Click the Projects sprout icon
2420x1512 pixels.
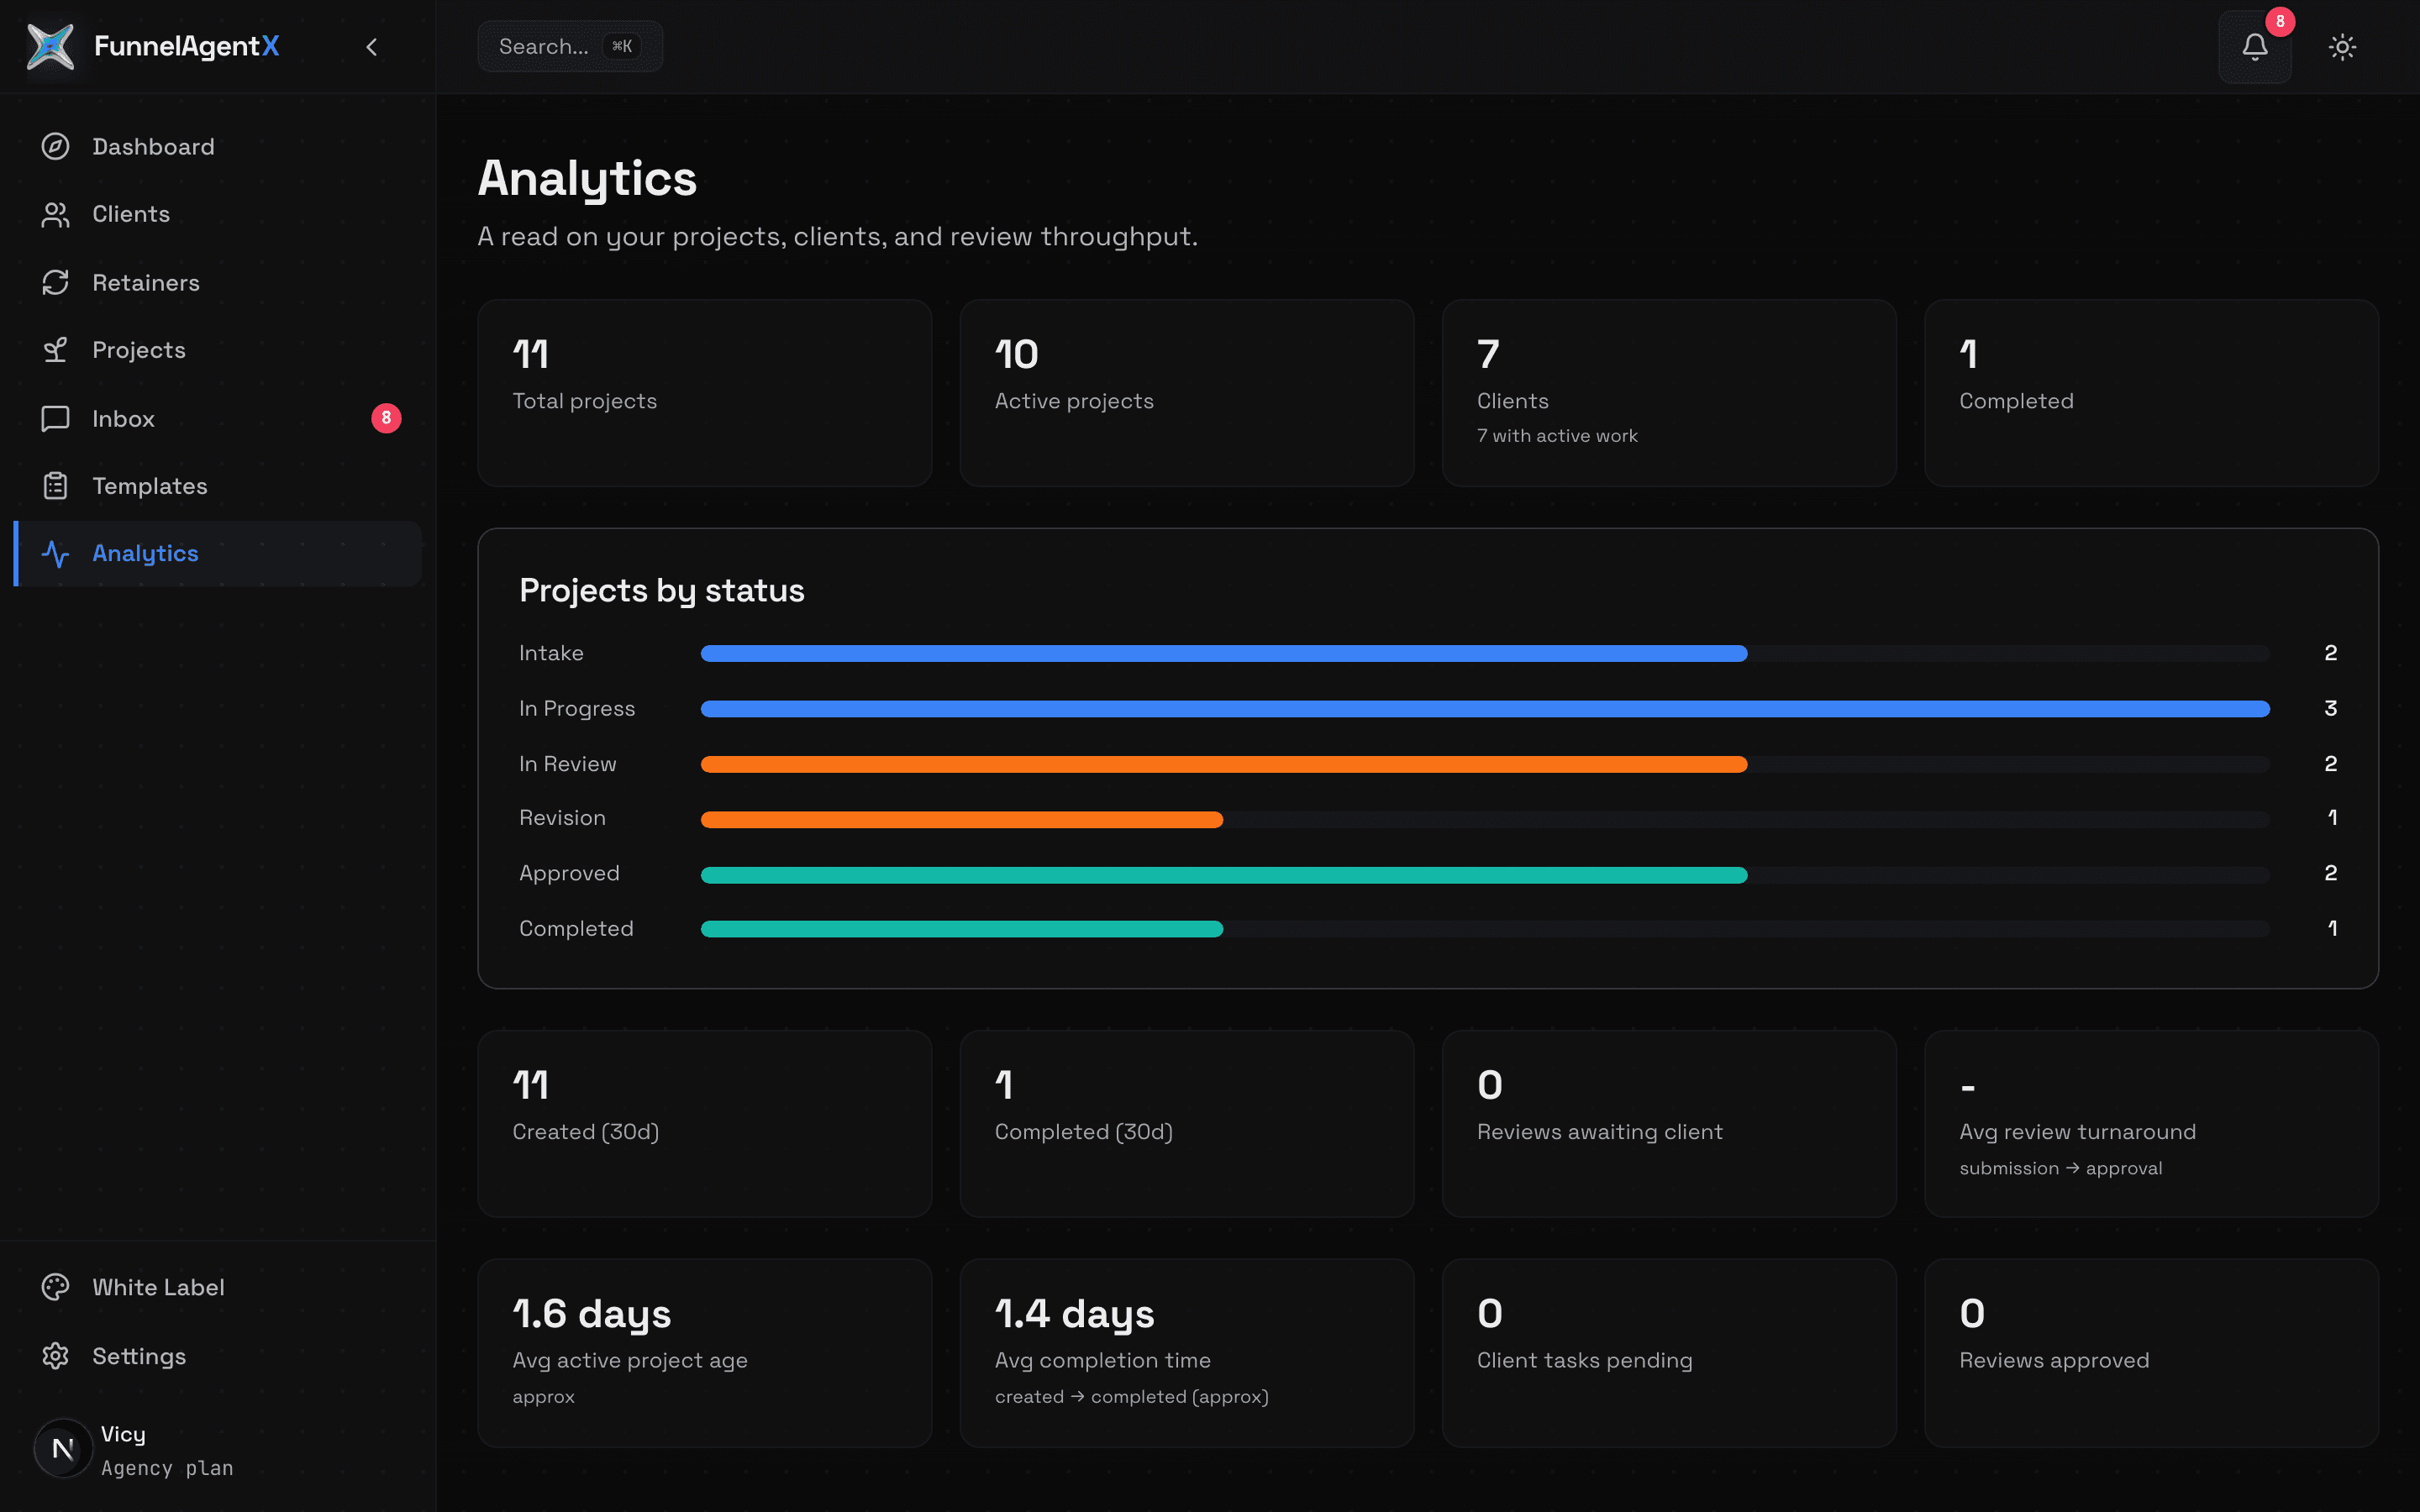coord(55,350)
